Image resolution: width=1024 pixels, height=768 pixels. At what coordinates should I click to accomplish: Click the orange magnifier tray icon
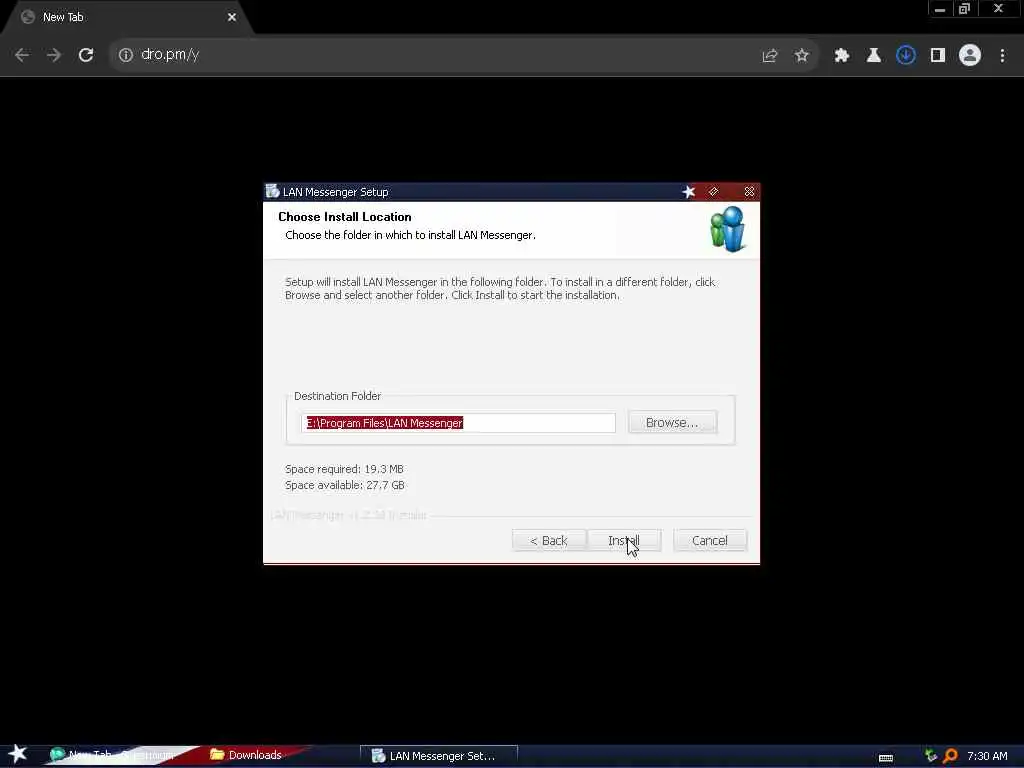[x=951, y=756]
